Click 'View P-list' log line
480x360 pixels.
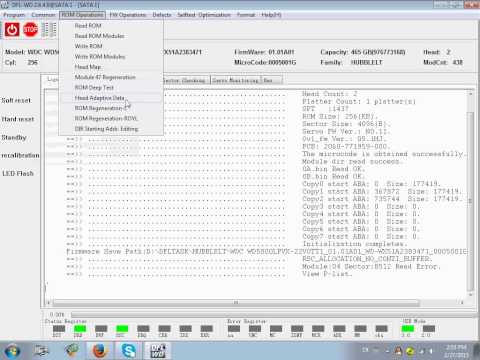[x=327, y=274]
